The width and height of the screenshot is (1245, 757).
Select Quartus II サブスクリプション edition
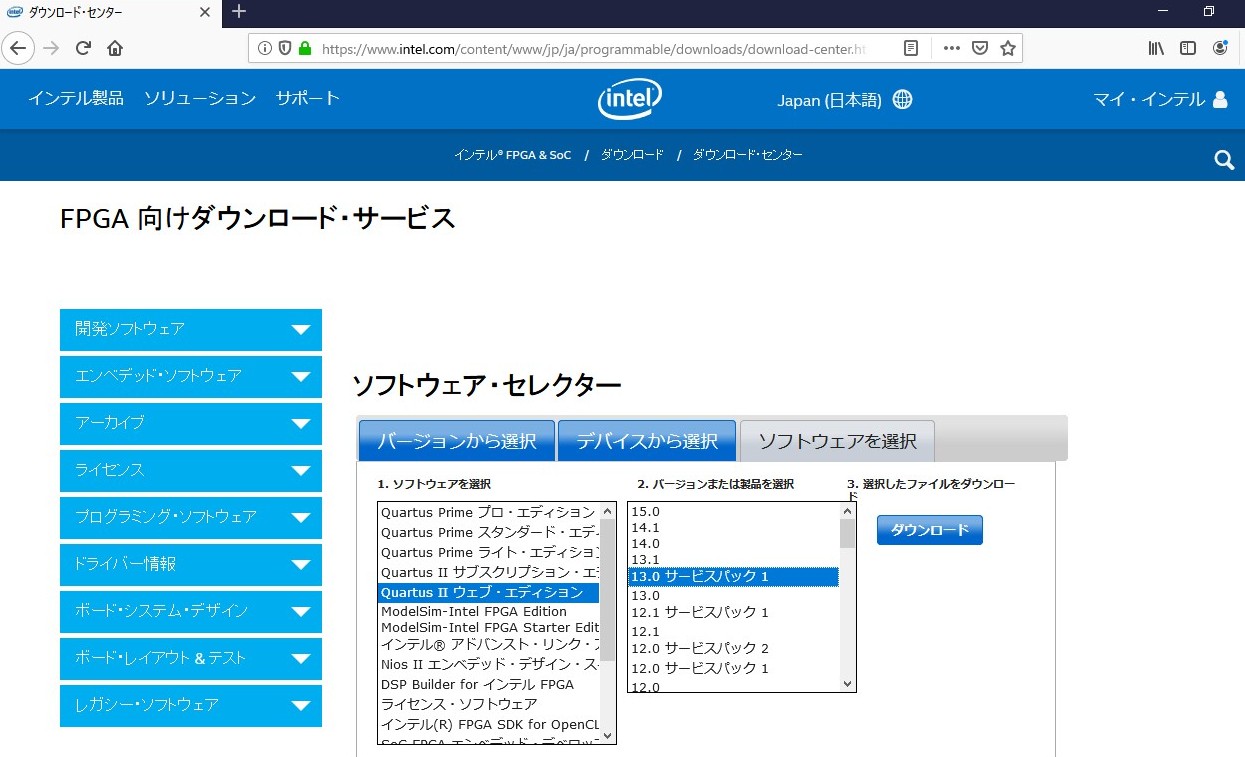pos(488,572)
